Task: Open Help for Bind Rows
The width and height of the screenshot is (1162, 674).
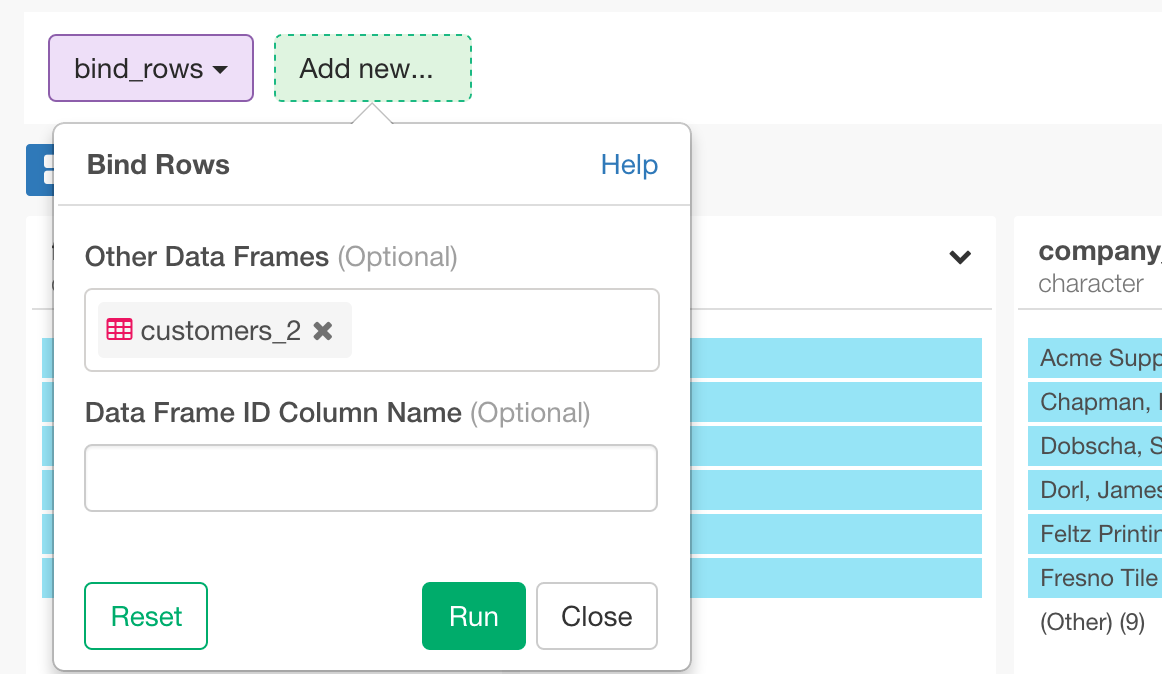Action: [629, 164]
